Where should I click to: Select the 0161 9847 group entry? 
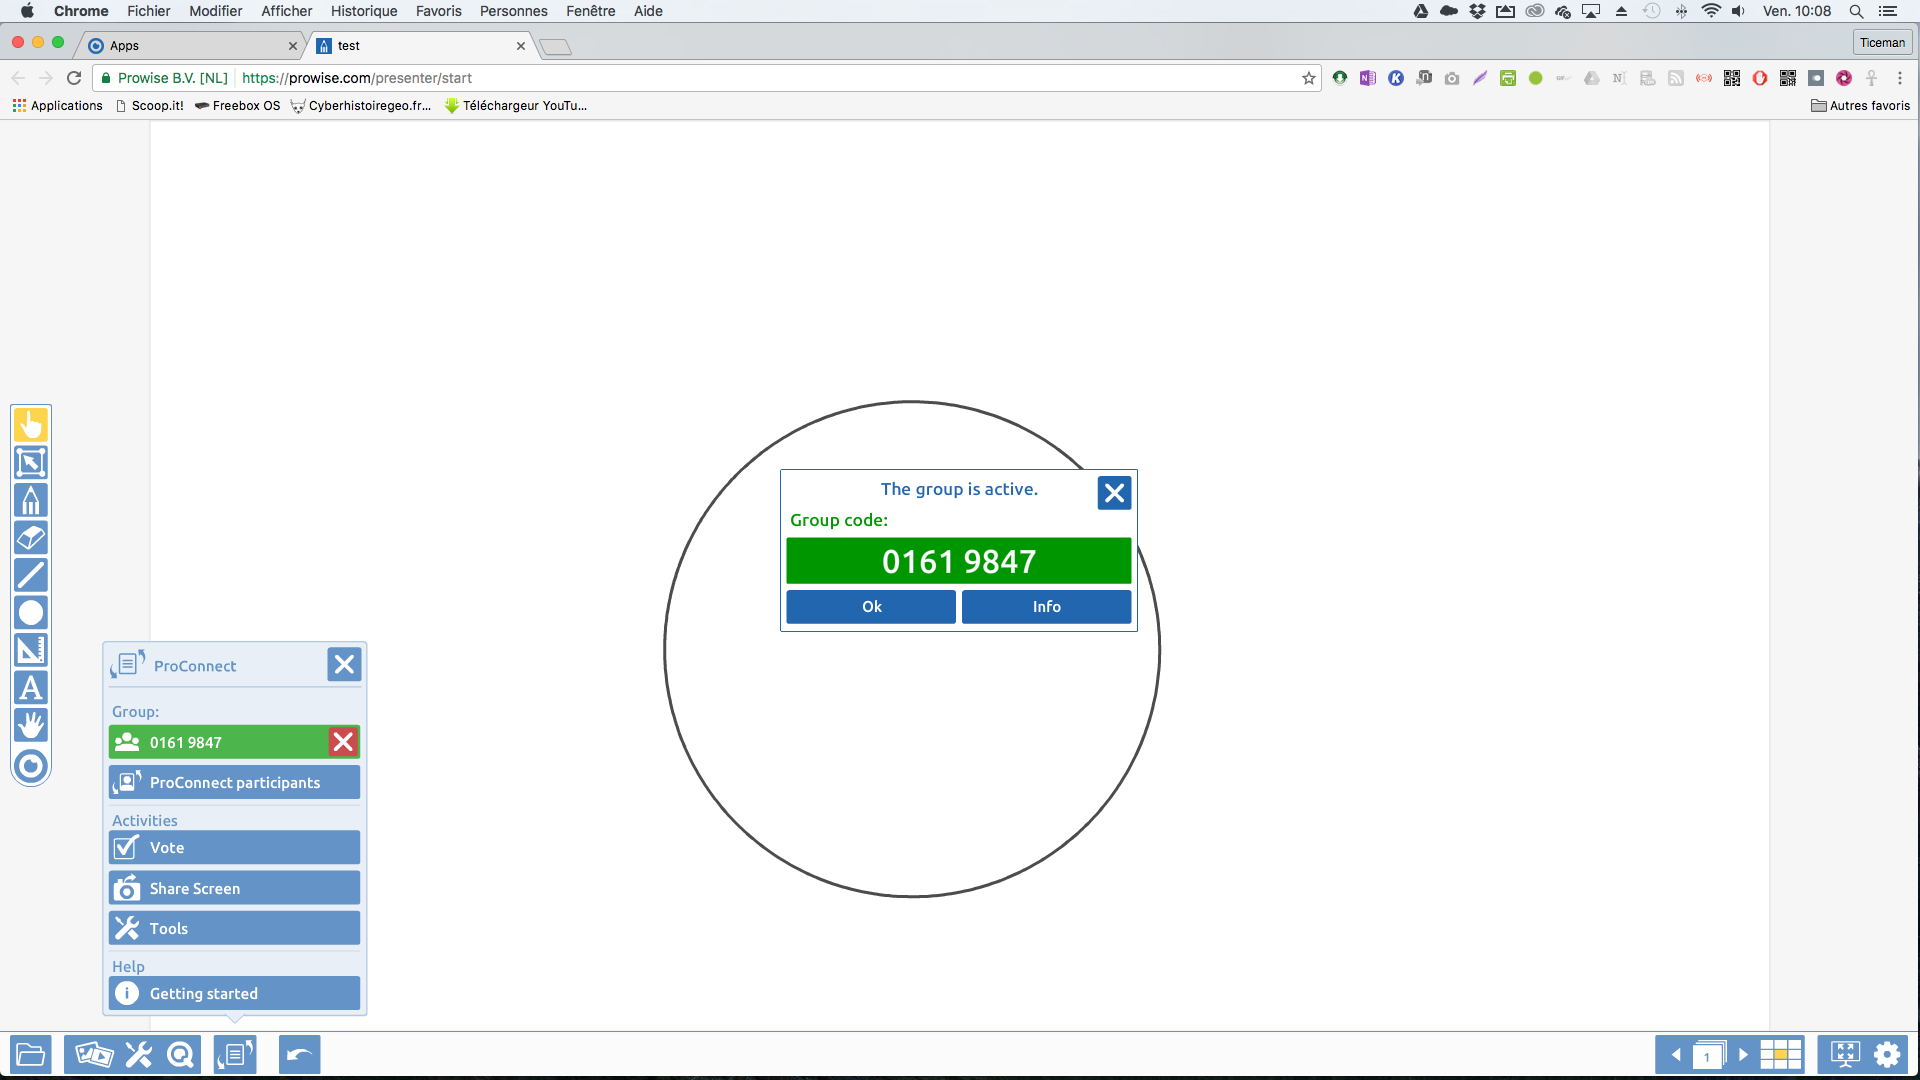(x=218, y=742)
